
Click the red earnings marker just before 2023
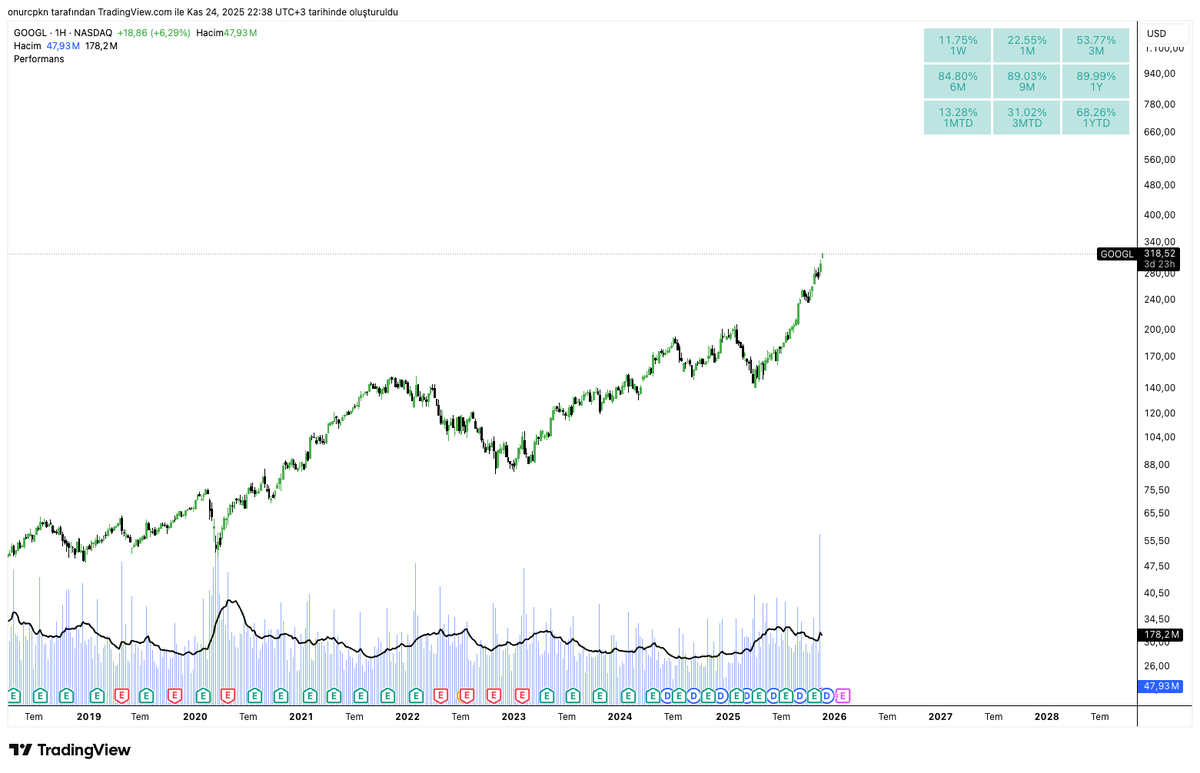tap(492, 695)
